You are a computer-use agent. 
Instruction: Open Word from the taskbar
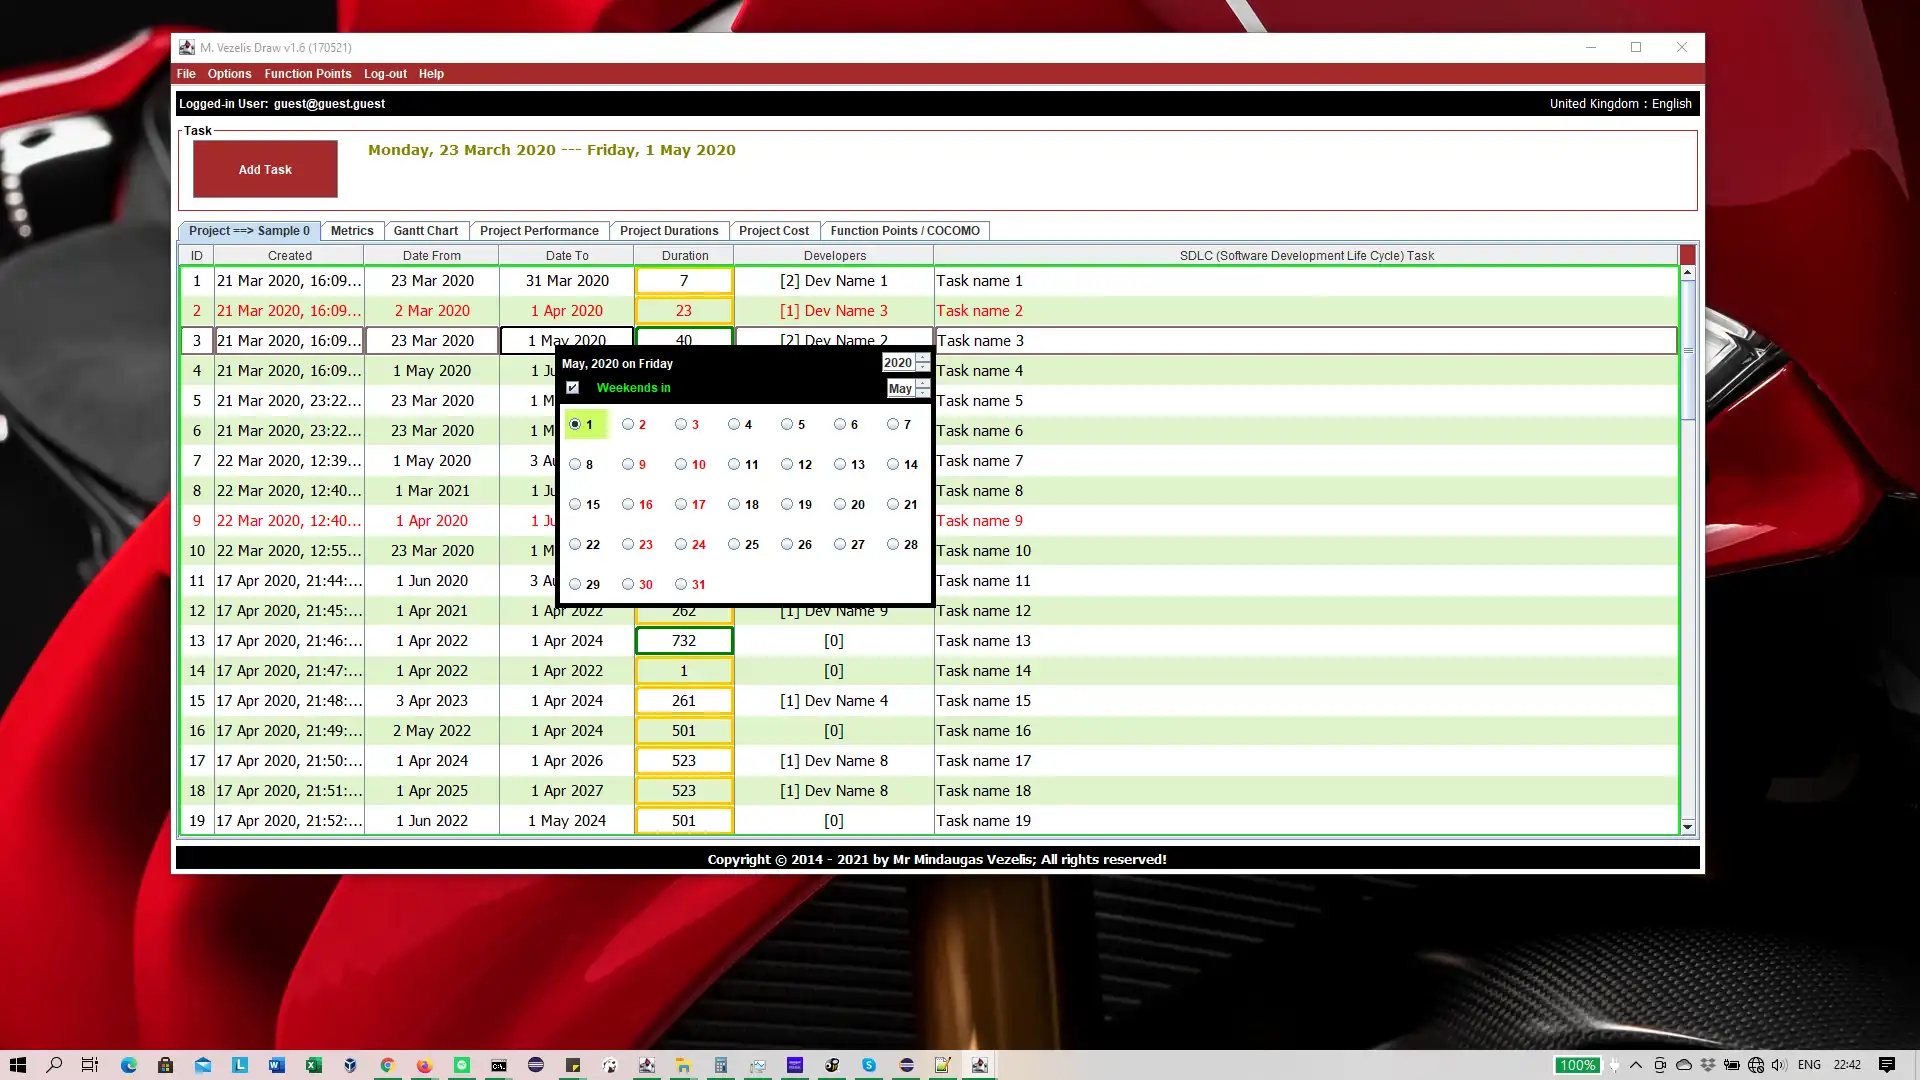276,1065
